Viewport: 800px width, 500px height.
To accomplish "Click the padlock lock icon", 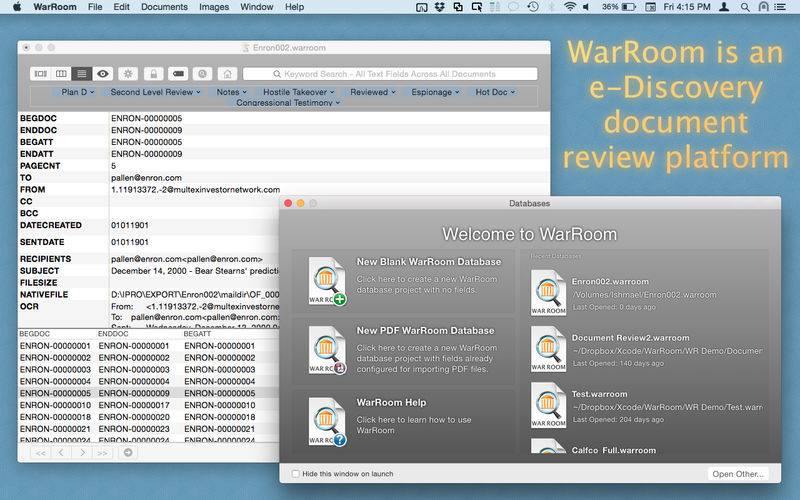I will (x=153, y=74).
